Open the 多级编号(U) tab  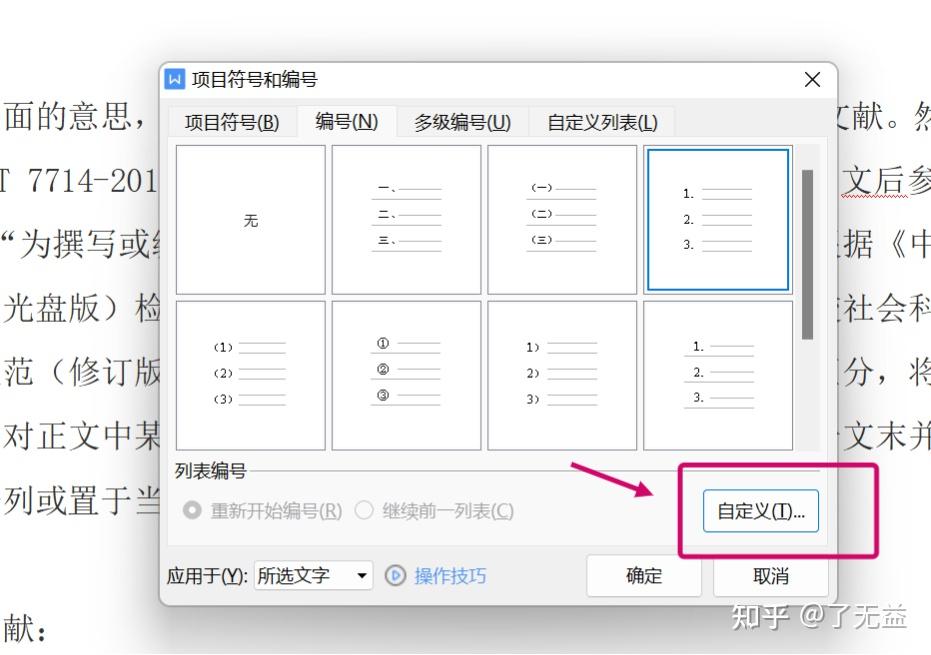point(463,122)
